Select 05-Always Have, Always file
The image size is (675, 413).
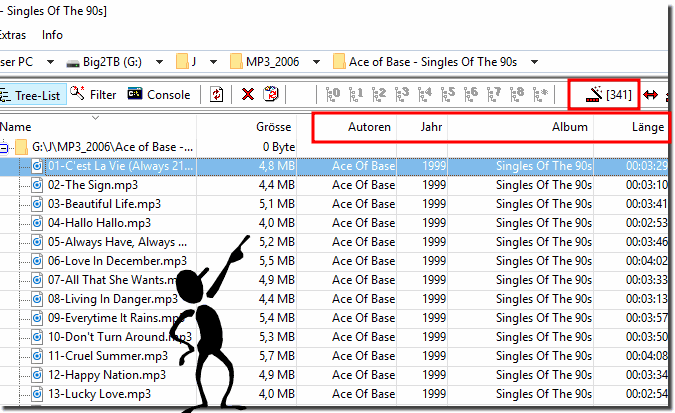point(117,242)
